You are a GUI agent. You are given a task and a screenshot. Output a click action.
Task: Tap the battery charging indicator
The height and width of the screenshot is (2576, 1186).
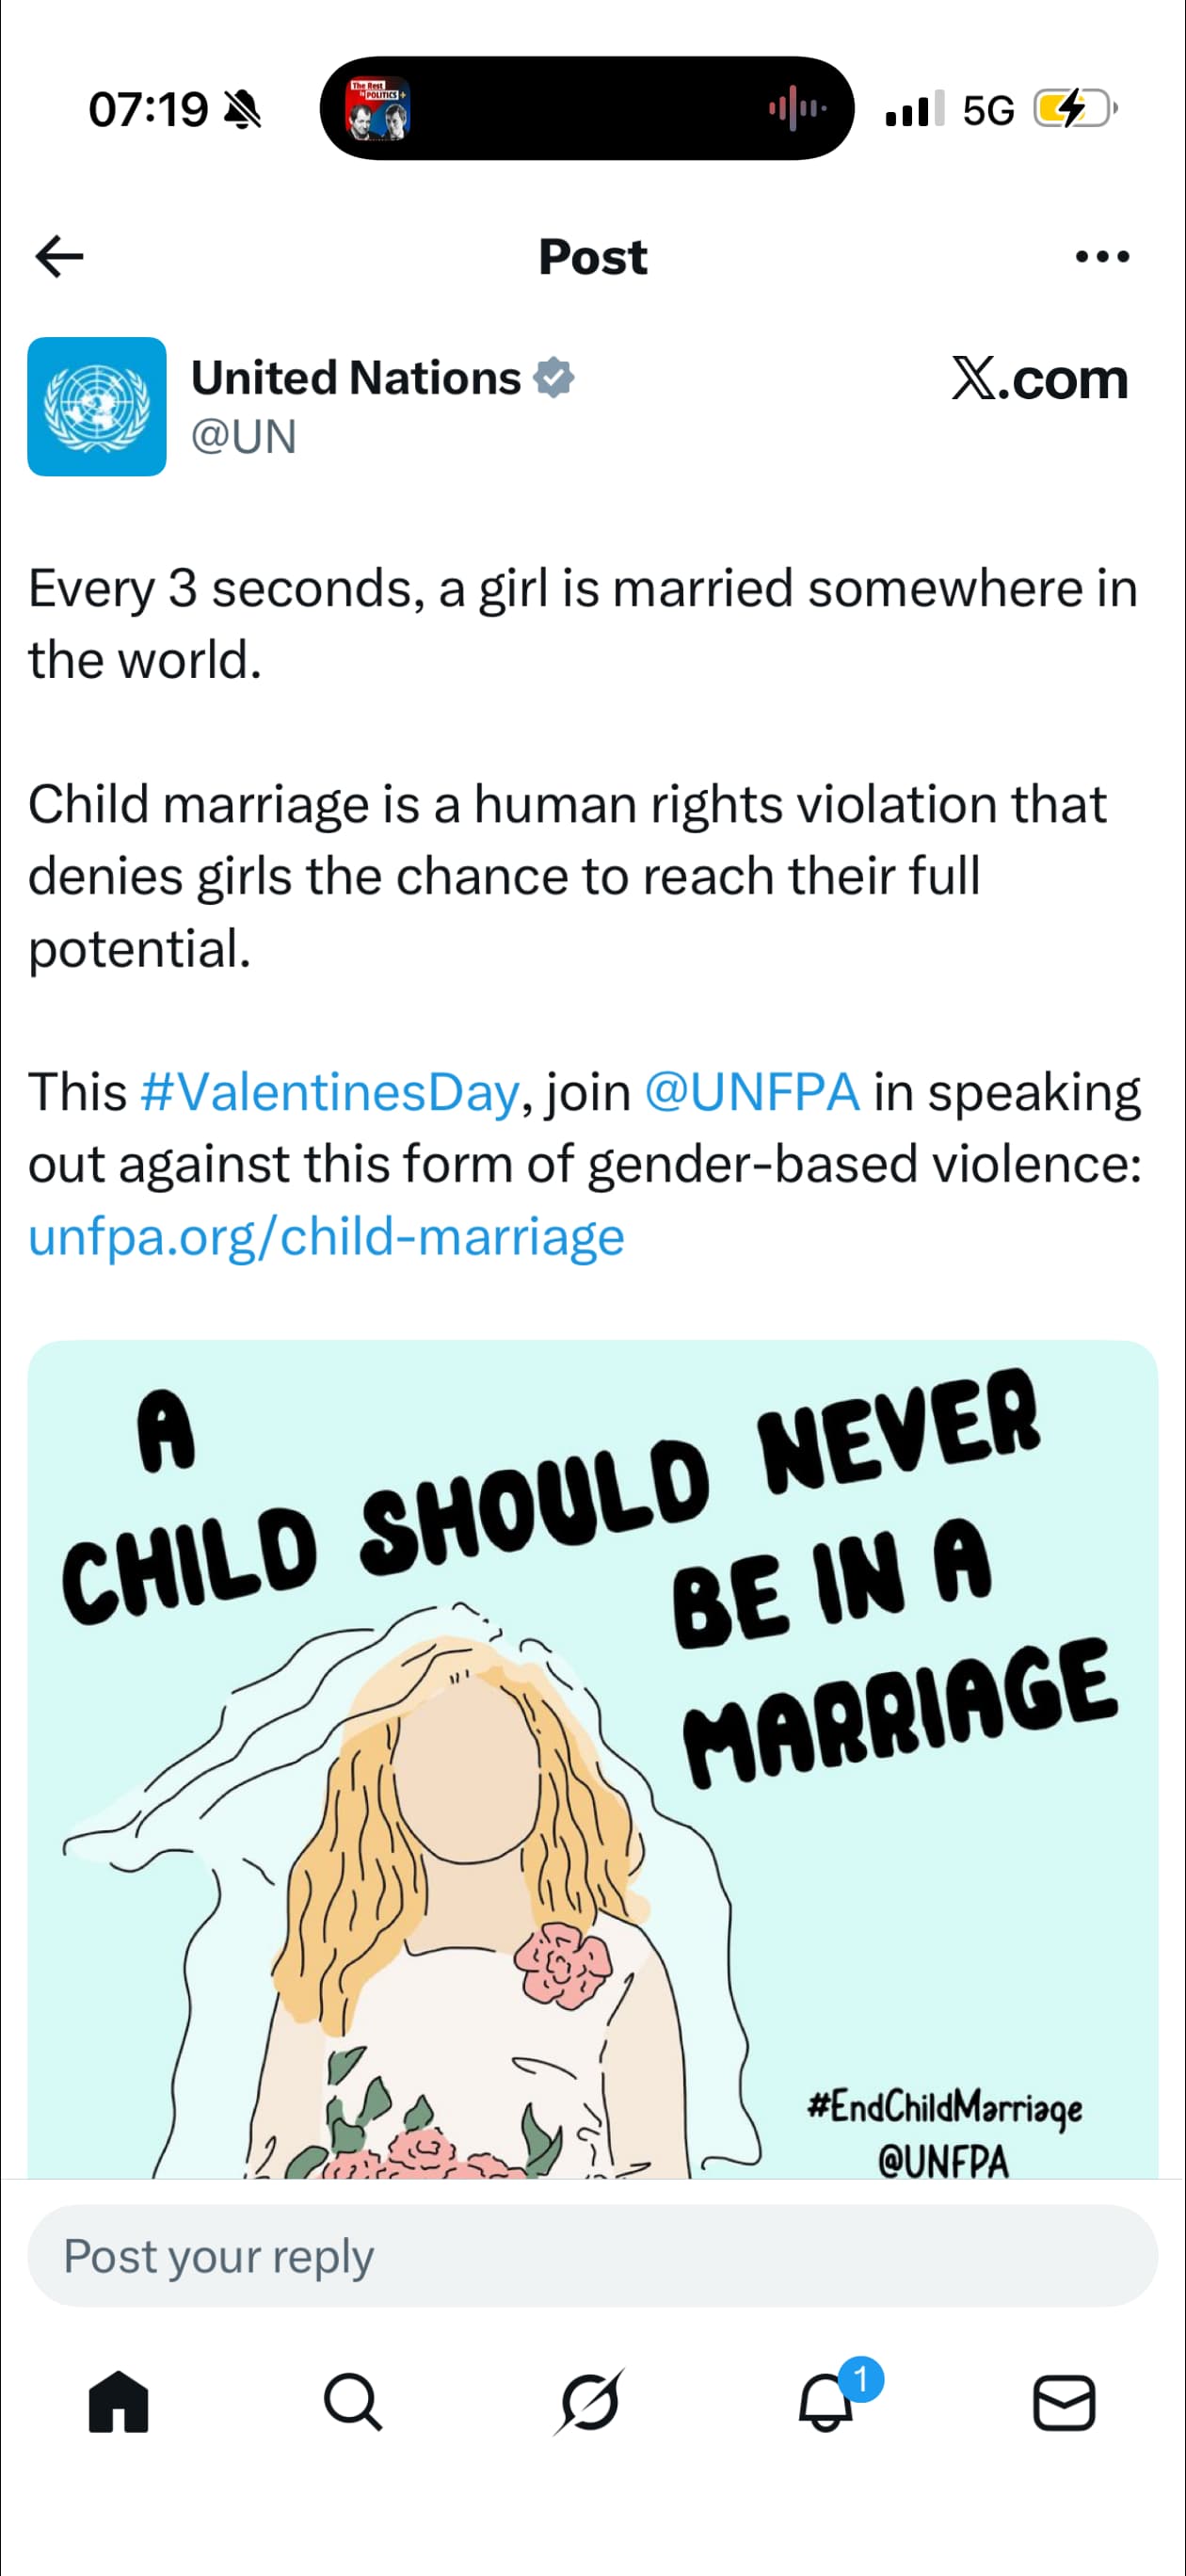[1074, 109]
